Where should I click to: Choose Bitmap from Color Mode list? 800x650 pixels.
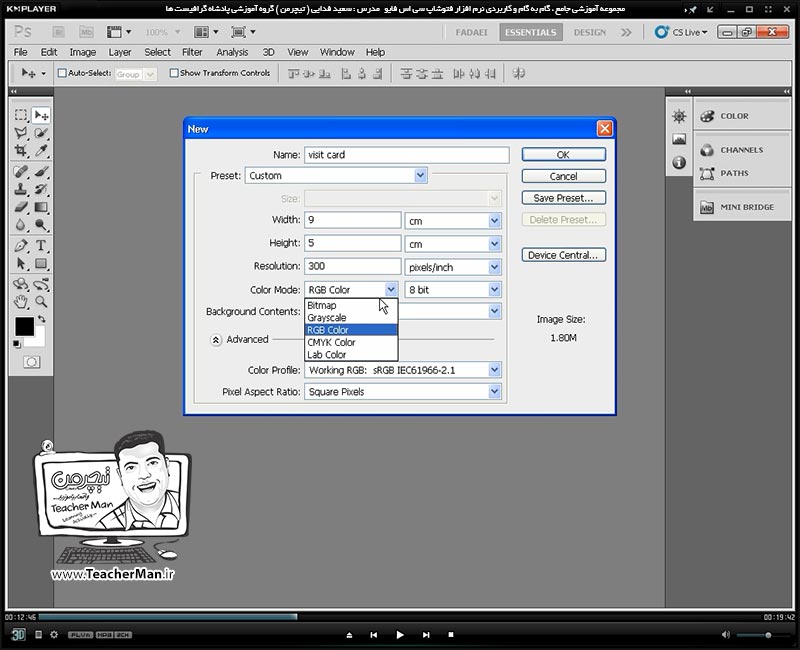(x=351, y=305)
